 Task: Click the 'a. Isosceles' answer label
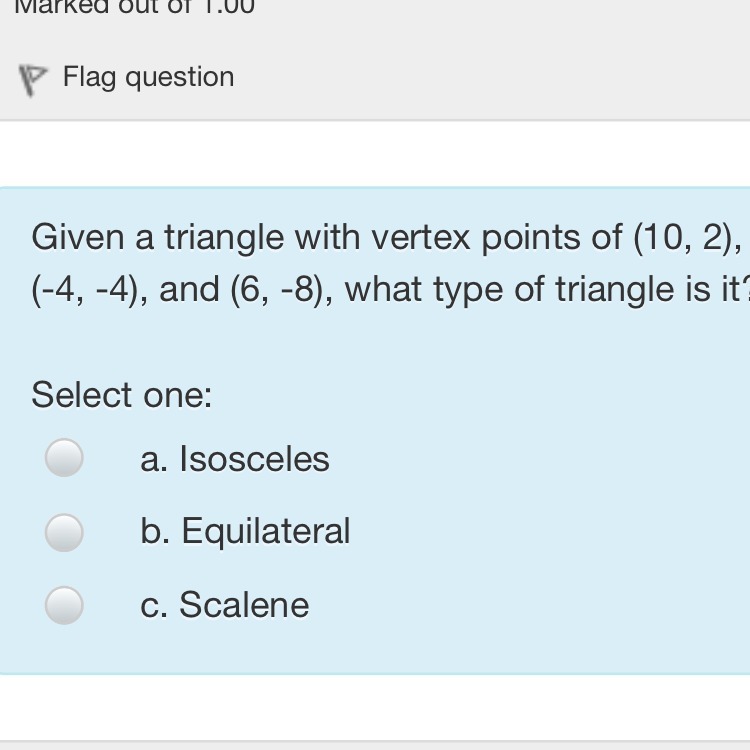(235, 459)
